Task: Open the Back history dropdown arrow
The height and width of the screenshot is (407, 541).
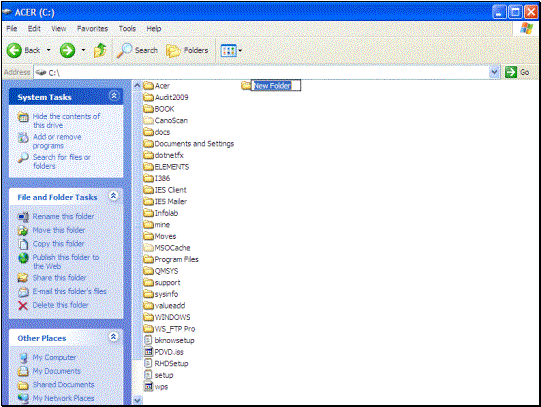Action: click(49, 50)
